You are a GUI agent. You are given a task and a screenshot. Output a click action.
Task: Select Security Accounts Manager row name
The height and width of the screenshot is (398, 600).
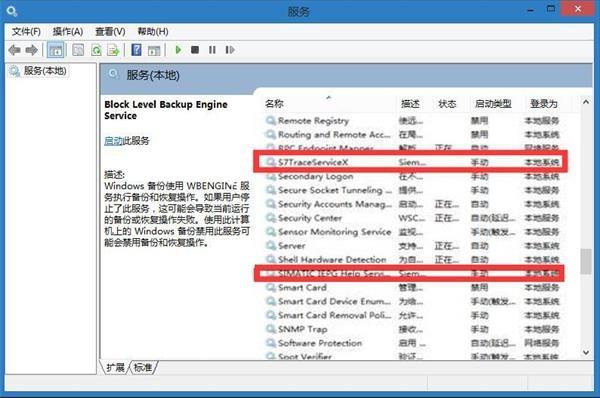coord(335,204)
